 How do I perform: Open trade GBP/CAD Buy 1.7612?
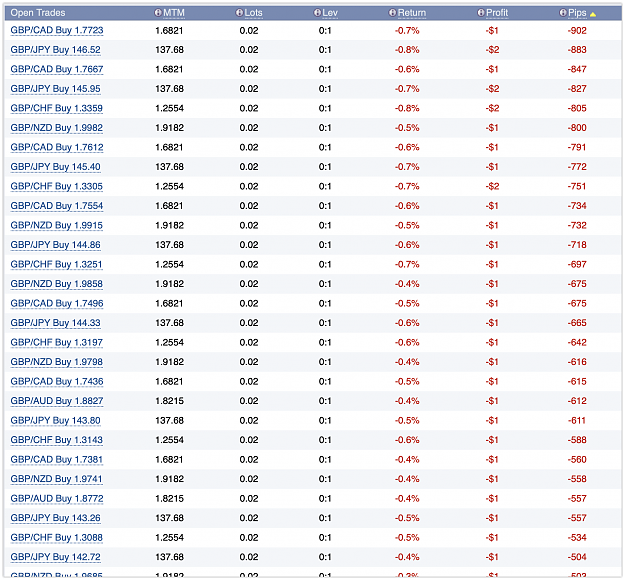pos(57,147)
